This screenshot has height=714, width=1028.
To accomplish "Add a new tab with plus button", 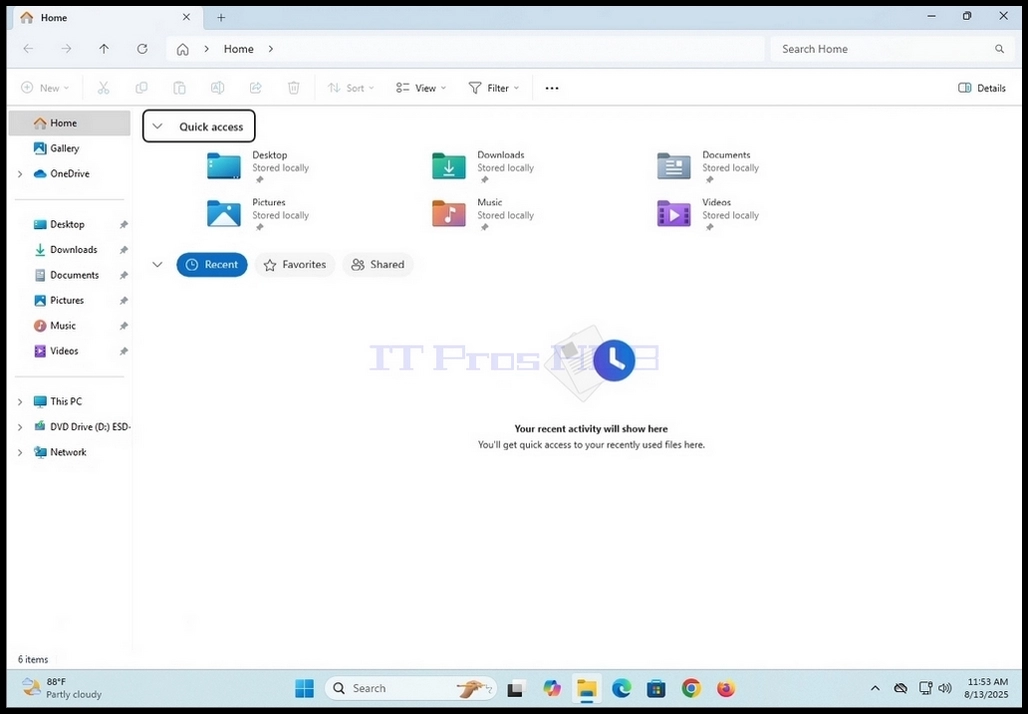I will click(x=221, y=18).
